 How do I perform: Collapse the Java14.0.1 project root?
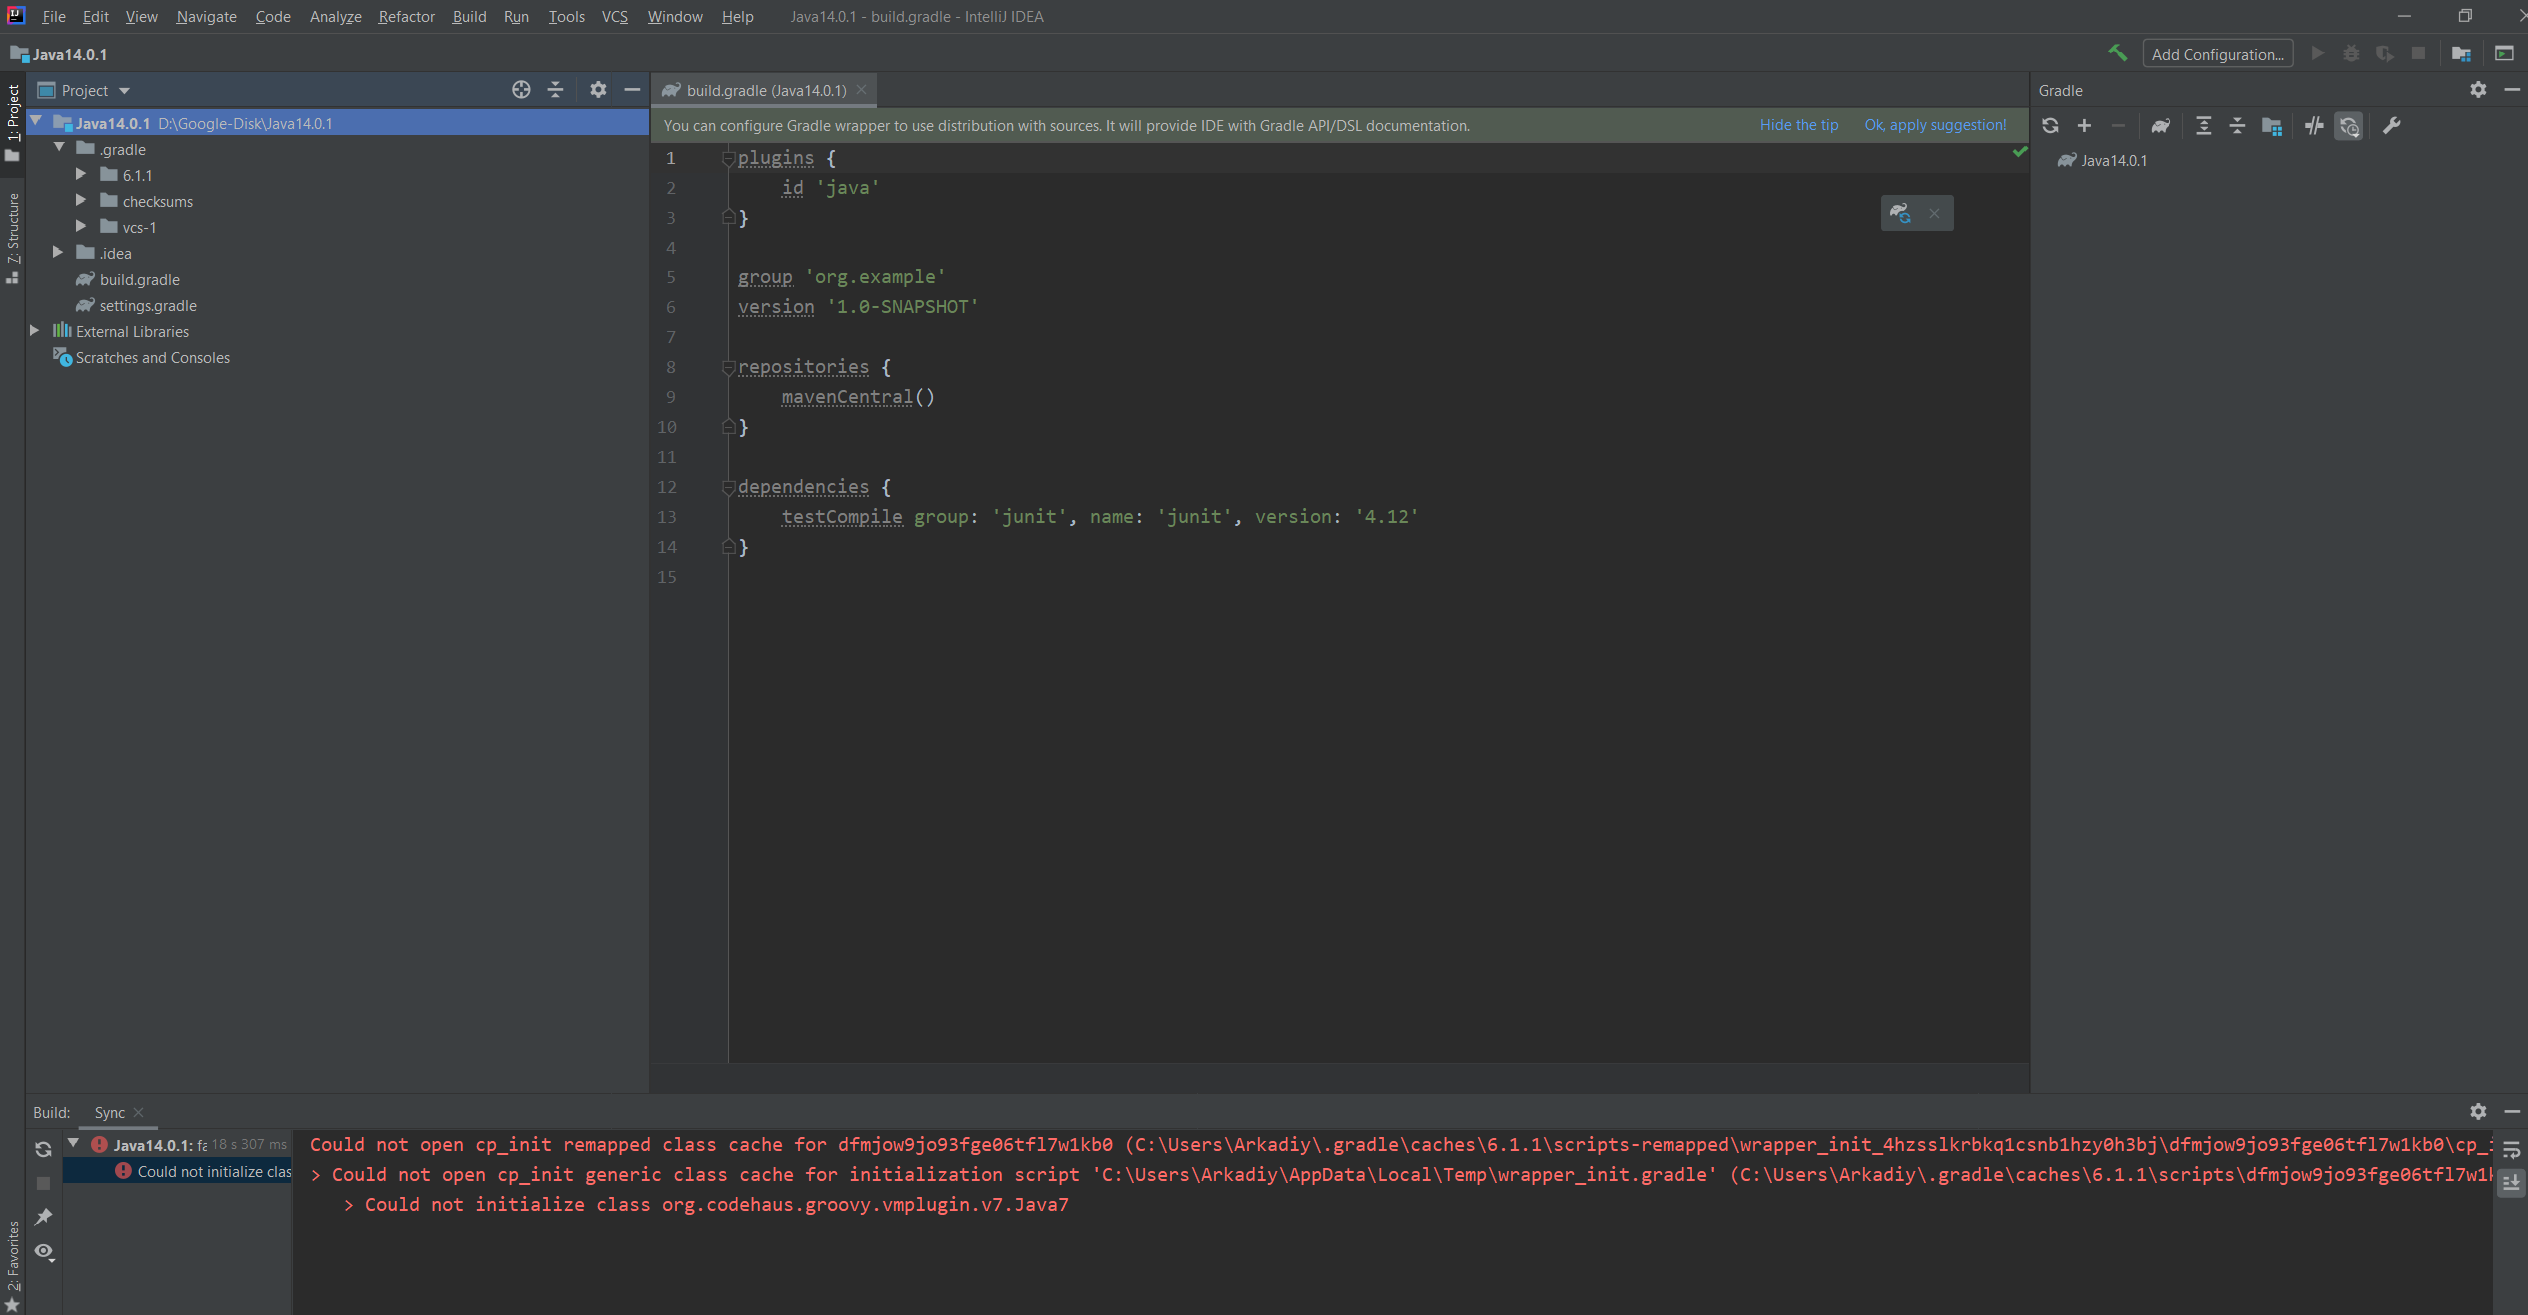pyautogui.click(x=36, y=122)
